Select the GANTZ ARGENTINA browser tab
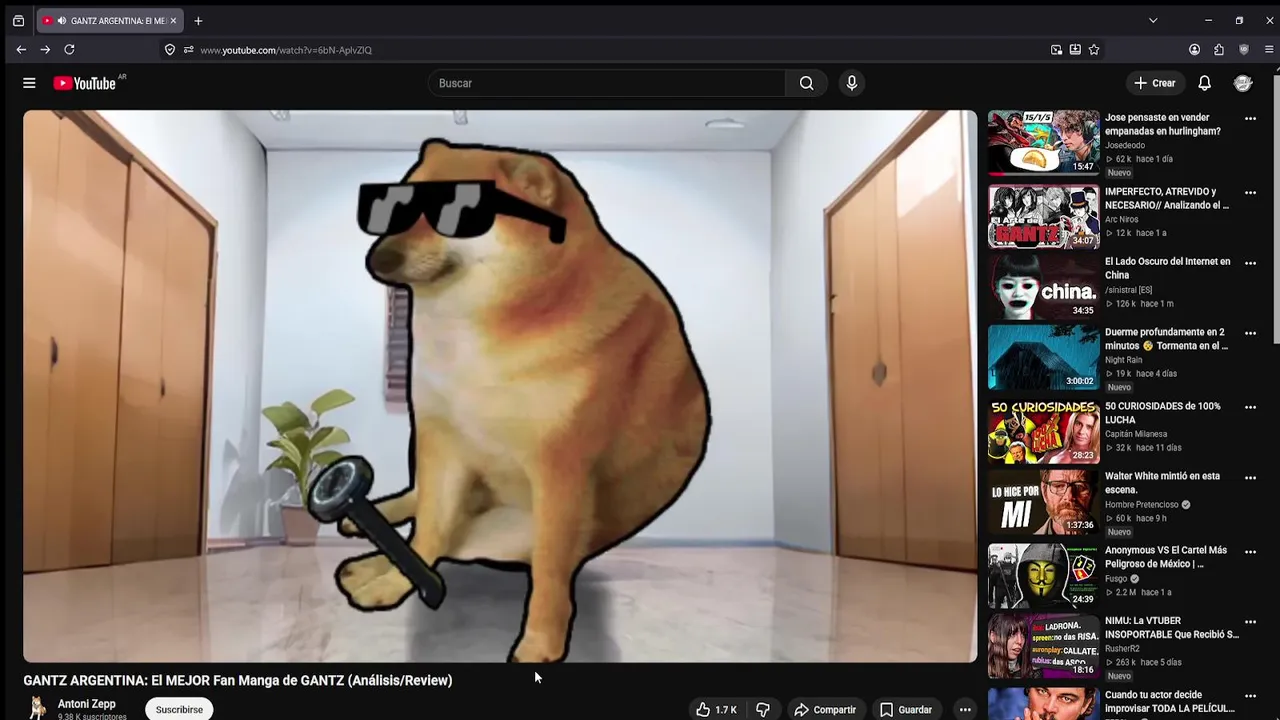 (110, 20)
